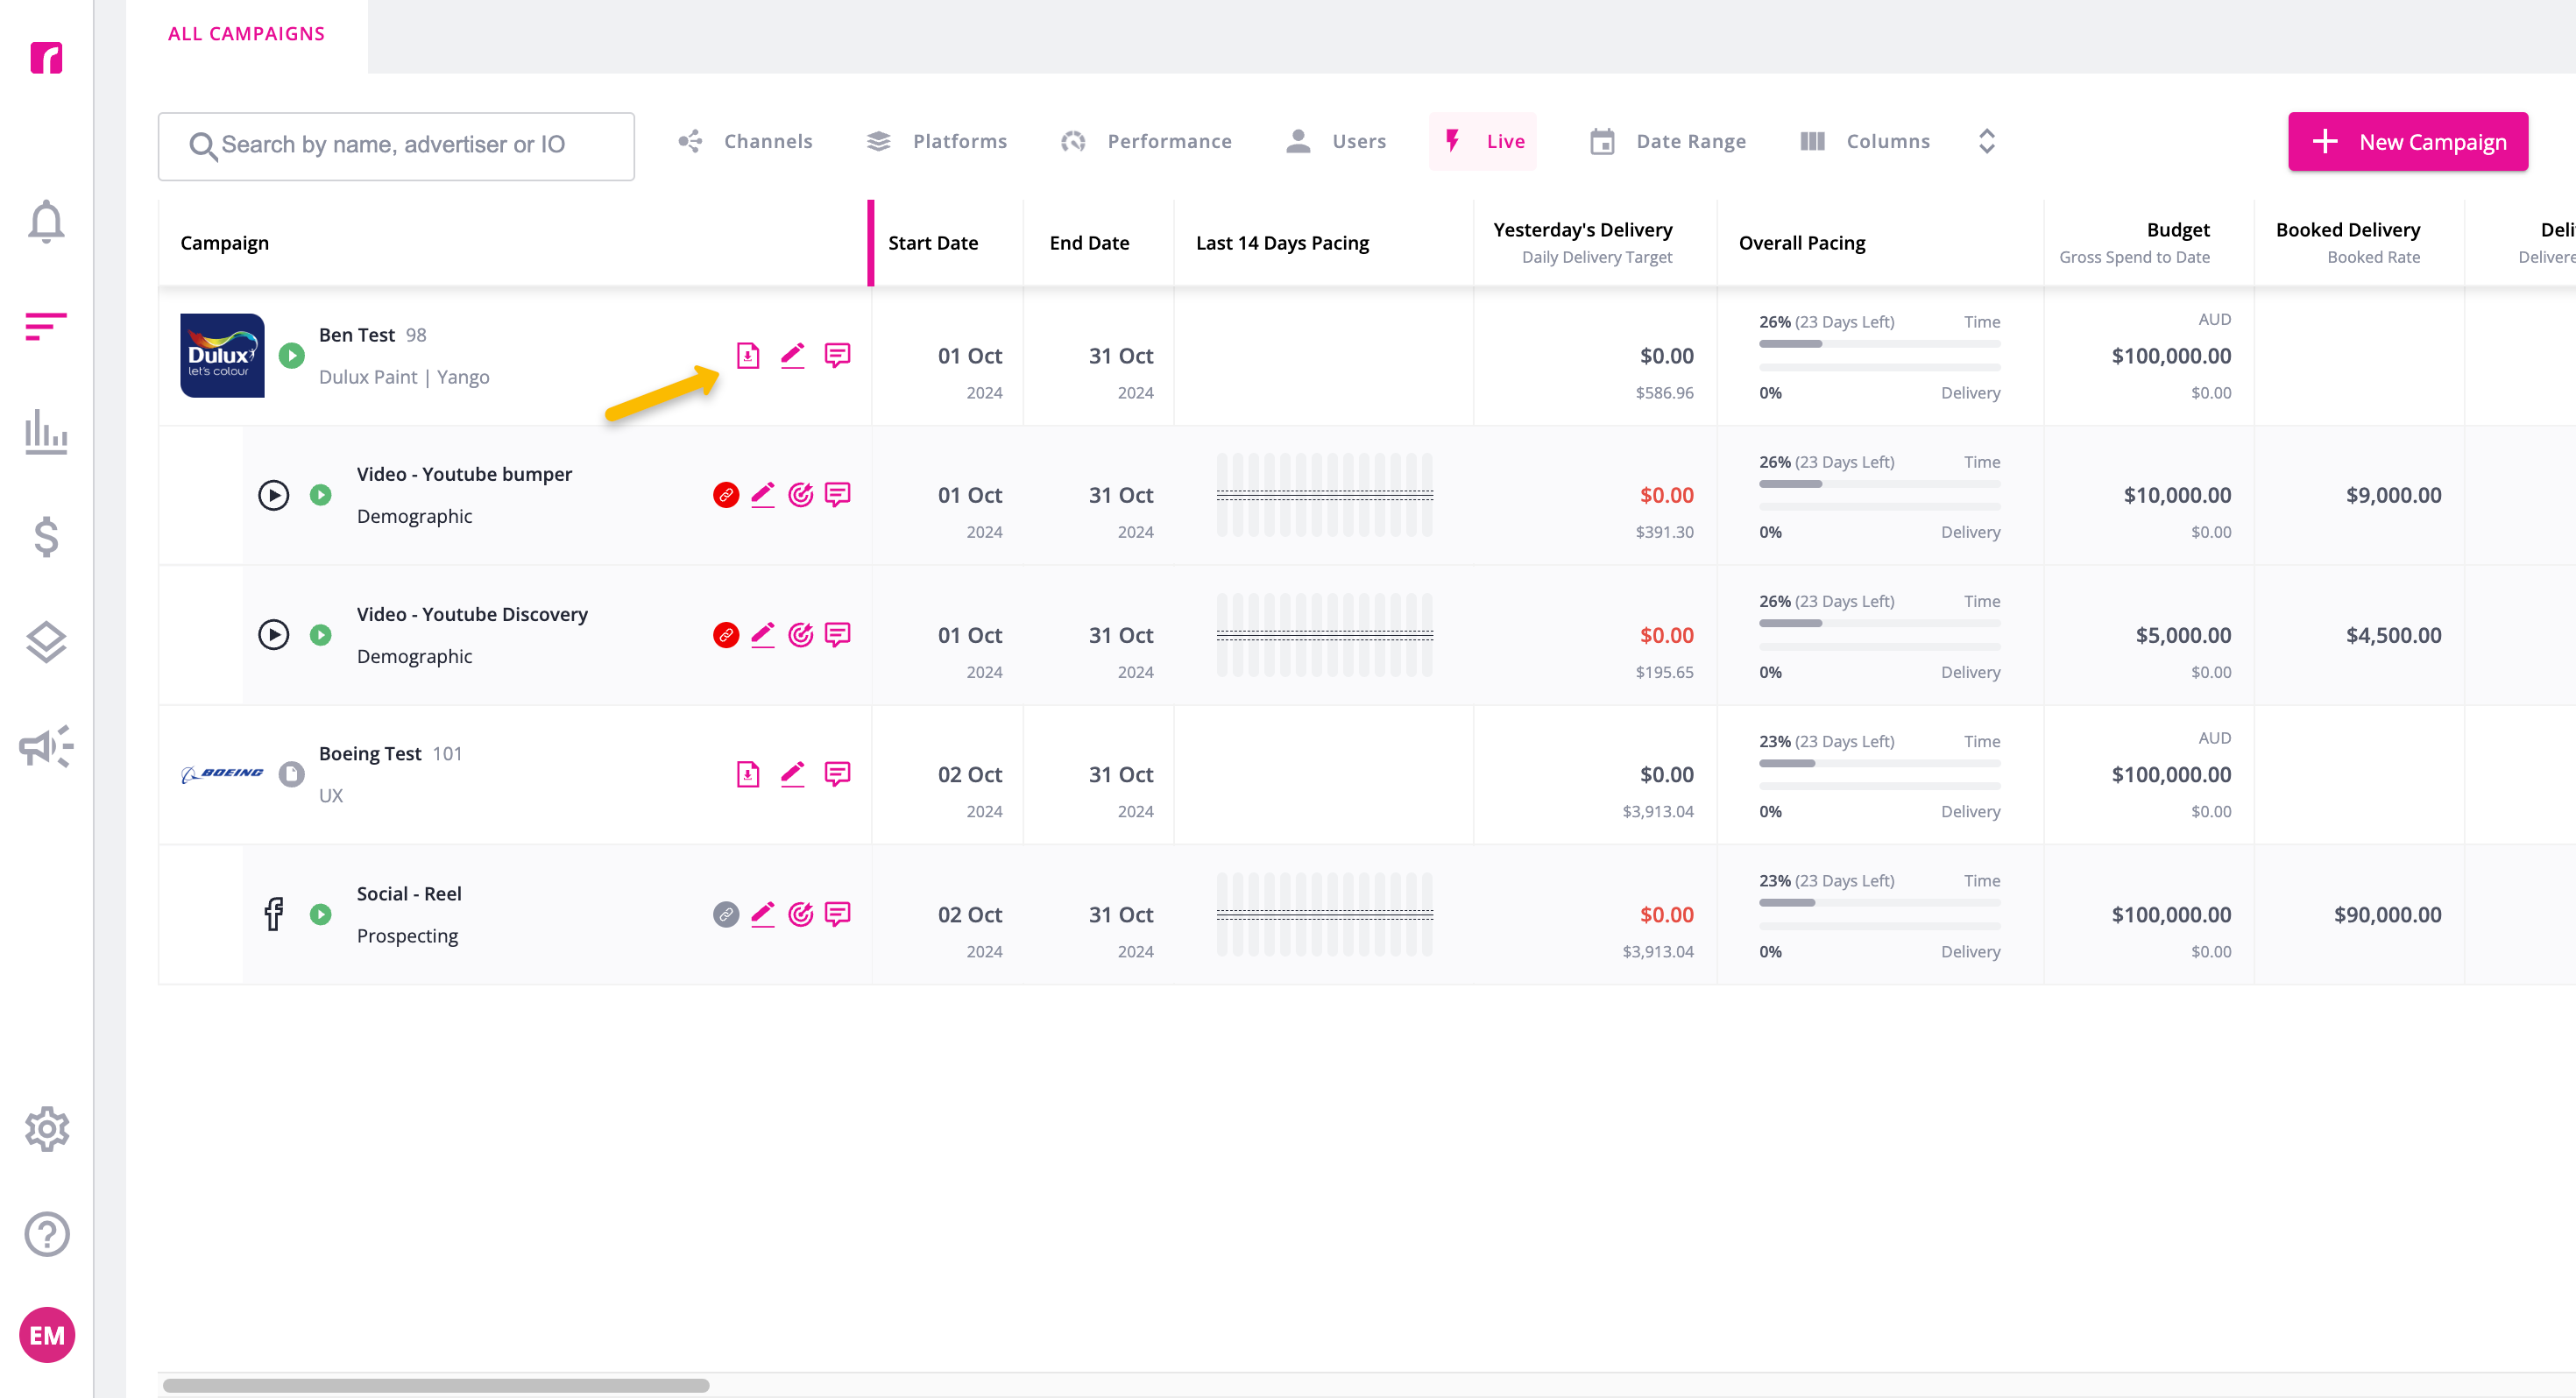Toggle green status of Video - Youtube bumper
The image size is (2576, 1398).
point(320,495)
